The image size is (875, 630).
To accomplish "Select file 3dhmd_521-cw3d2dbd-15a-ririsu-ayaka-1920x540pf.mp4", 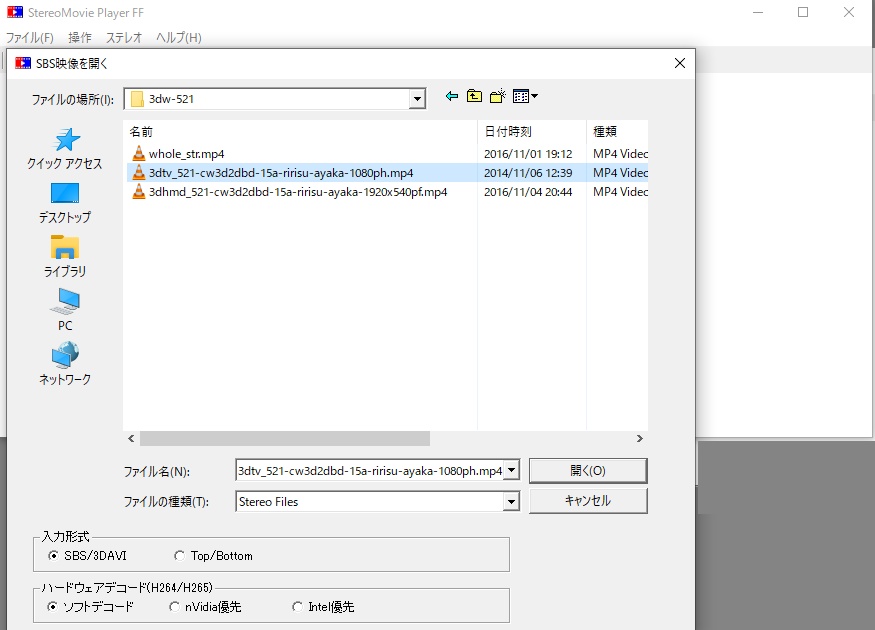I will (298, 191).
